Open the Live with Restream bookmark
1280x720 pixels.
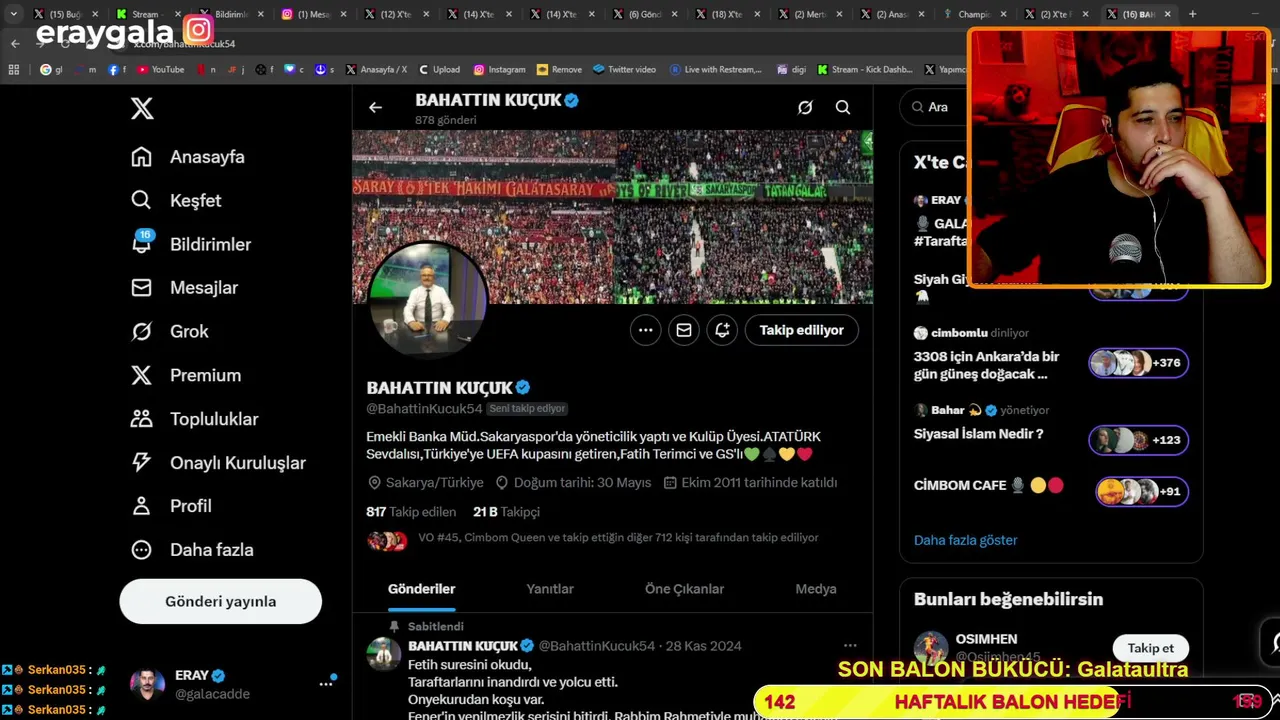coord(716,69)
